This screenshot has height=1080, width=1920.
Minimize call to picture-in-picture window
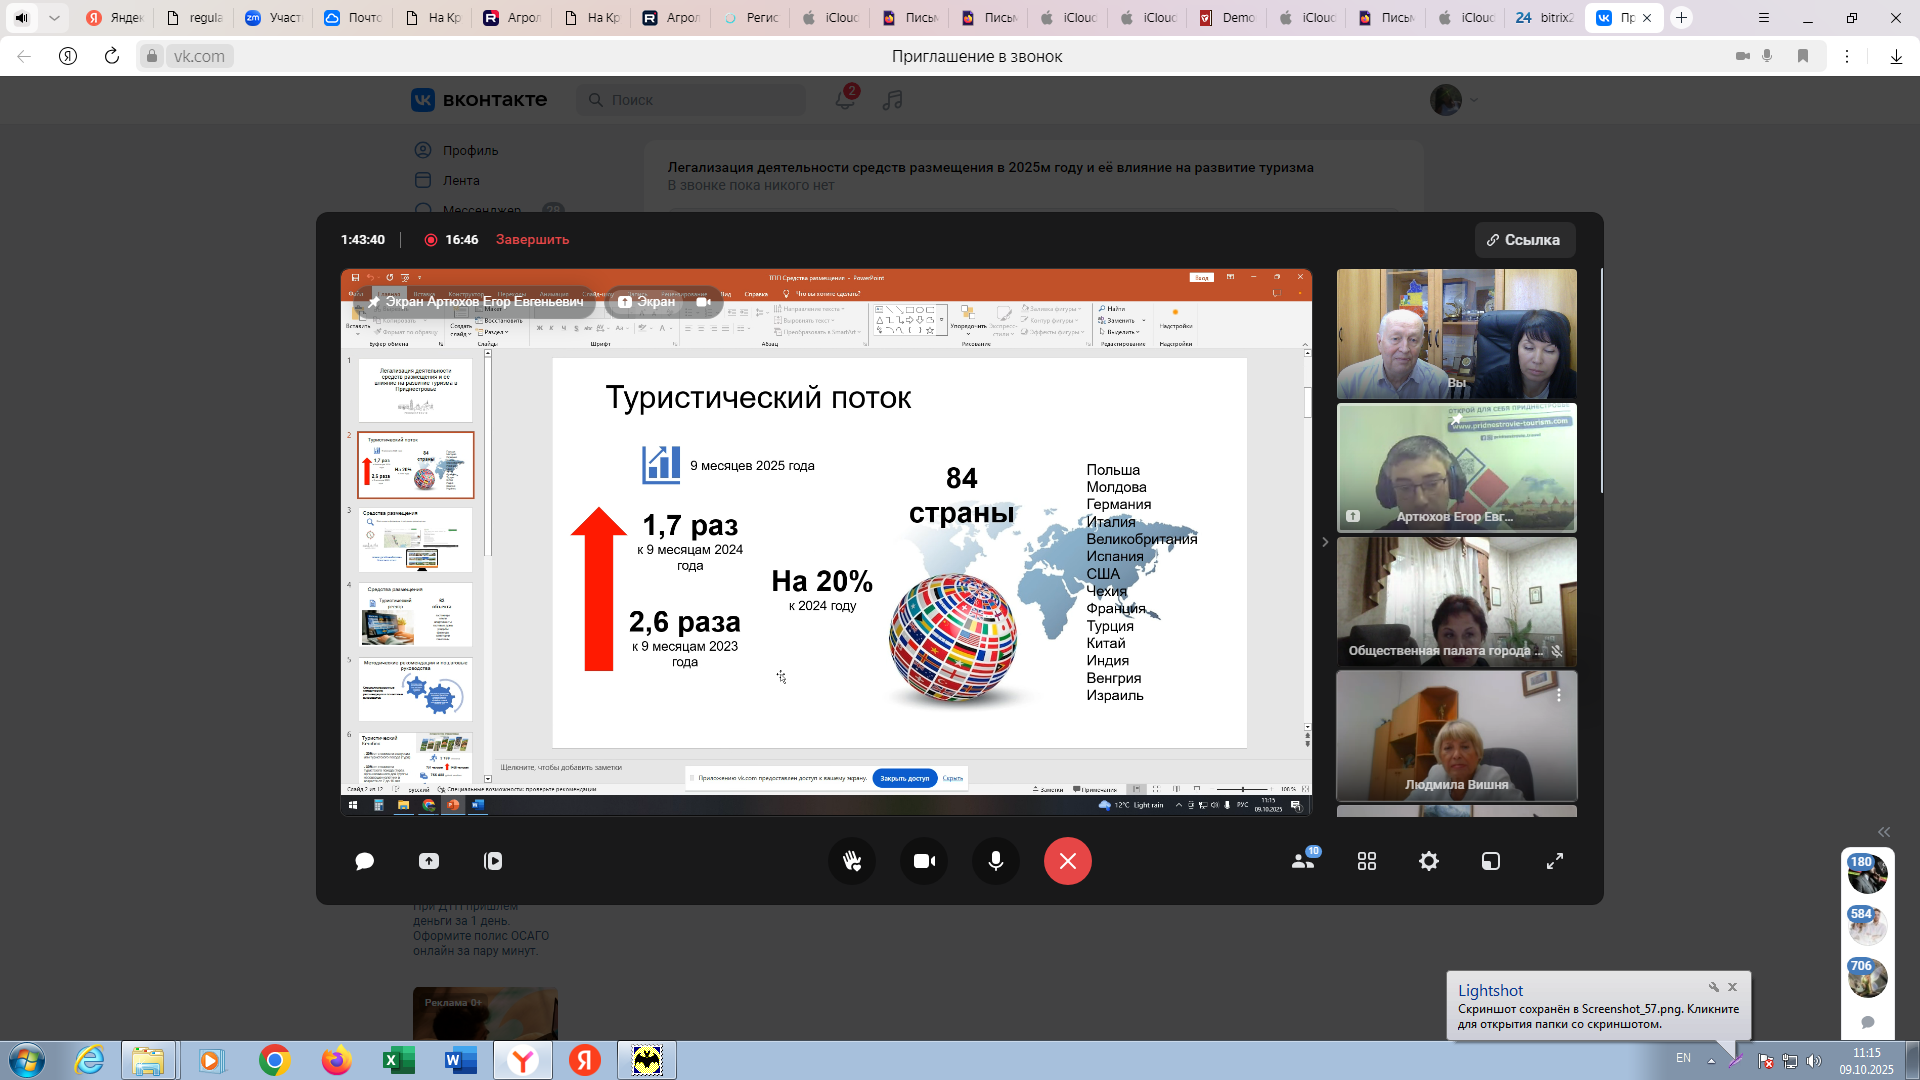pos(1491,861)
